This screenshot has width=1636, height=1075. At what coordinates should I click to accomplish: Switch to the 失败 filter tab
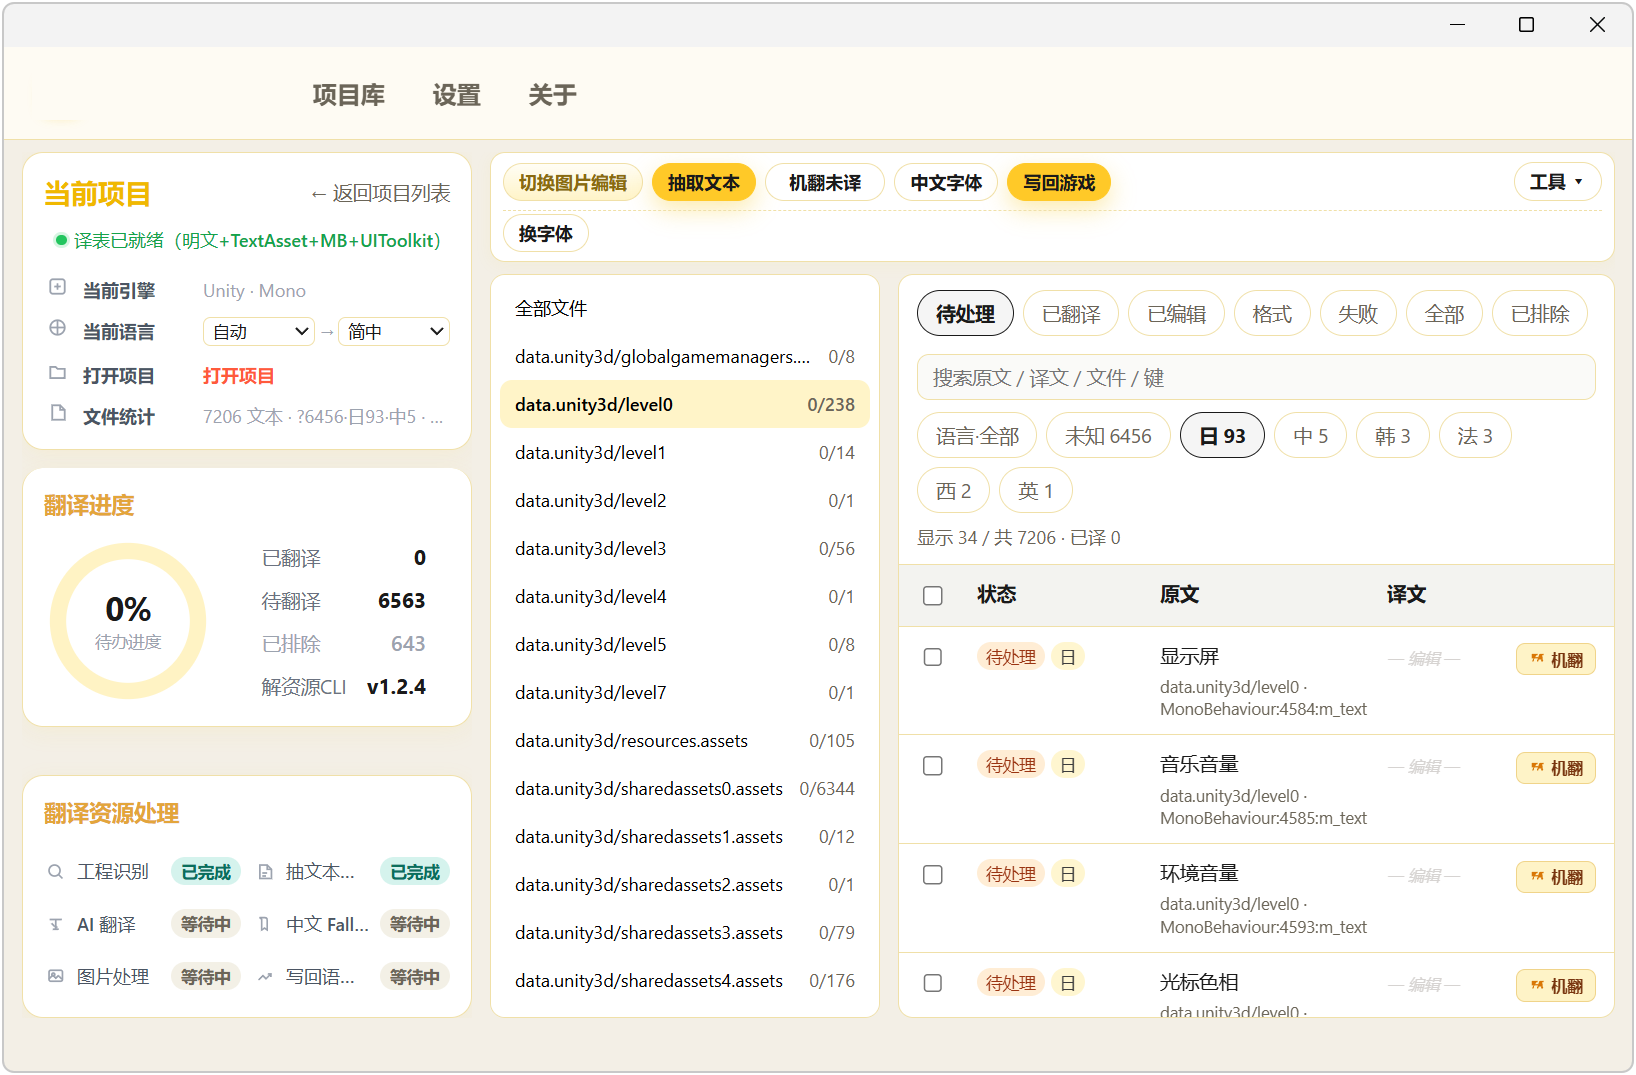click(x=1358, y=314)
